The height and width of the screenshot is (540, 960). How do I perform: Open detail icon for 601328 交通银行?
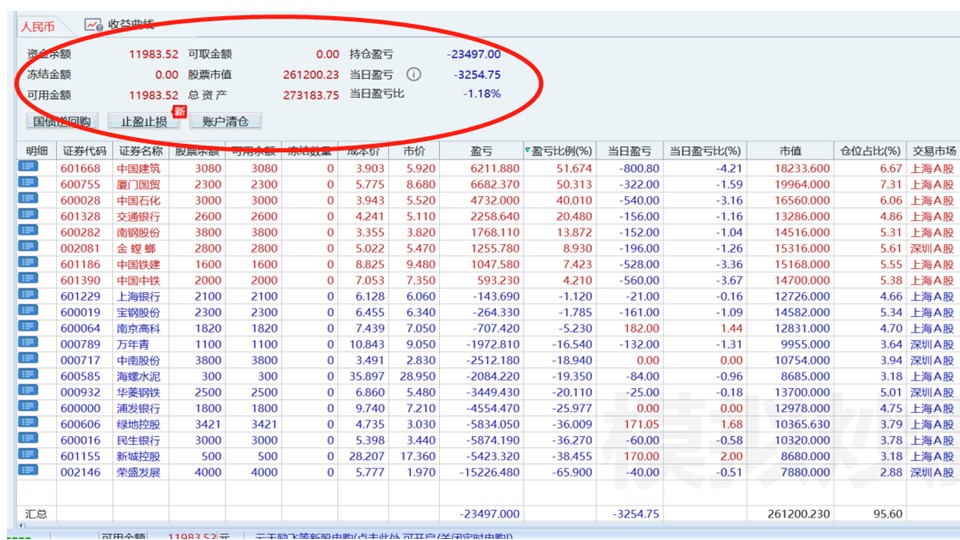[28, 214]
